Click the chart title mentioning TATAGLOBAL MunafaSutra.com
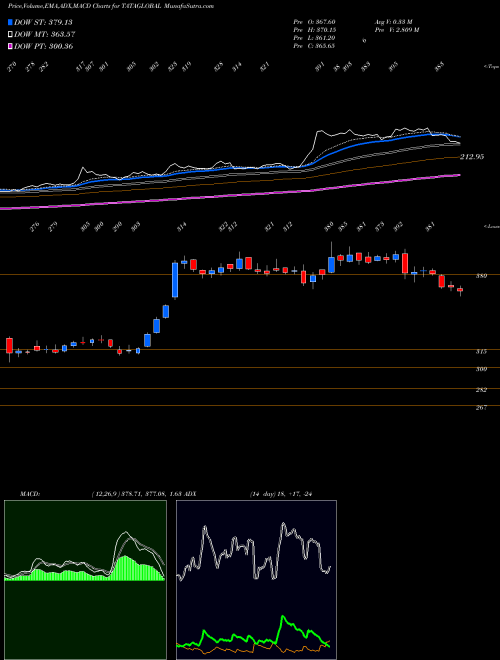 (x=111, y=6)
